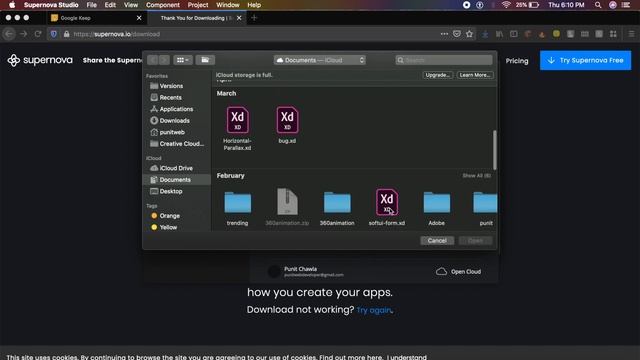Open Downloads in the sidebar
The height and width of the screenshot is (360, 640).
click(x=176, y=120)
